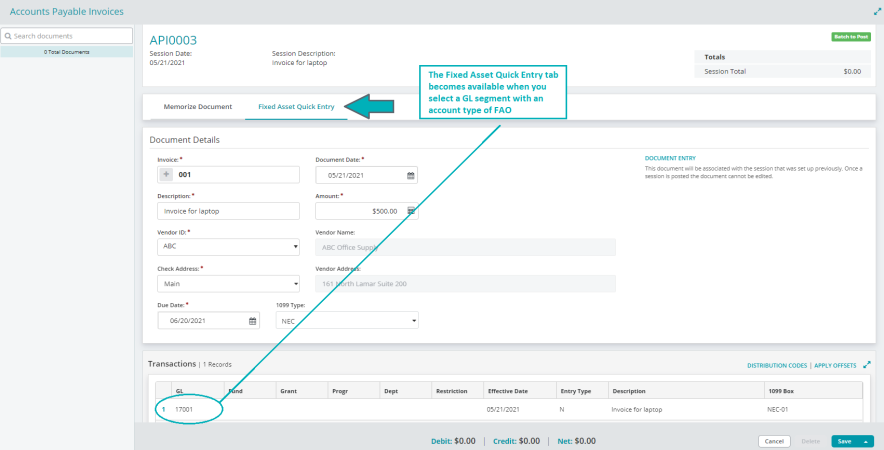Screen dimensions: 884x450
Task: Click the Save button
Action: pyautogui.click(x=845, y=441)
